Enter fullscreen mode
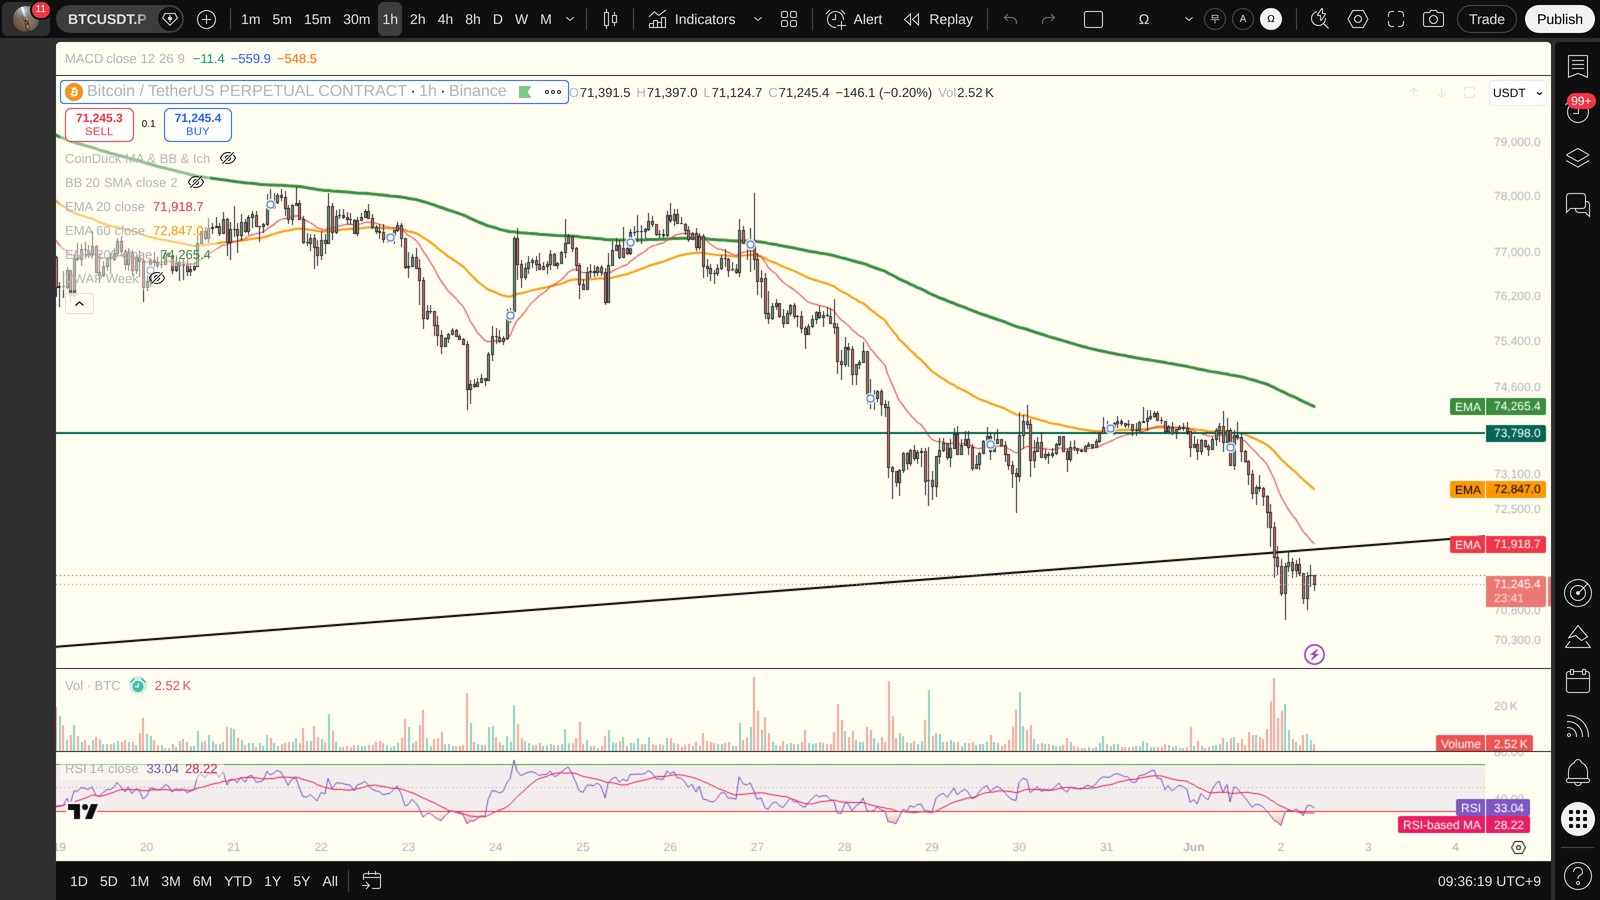This screenshot has width=1600, height=900. [1395, 19]
